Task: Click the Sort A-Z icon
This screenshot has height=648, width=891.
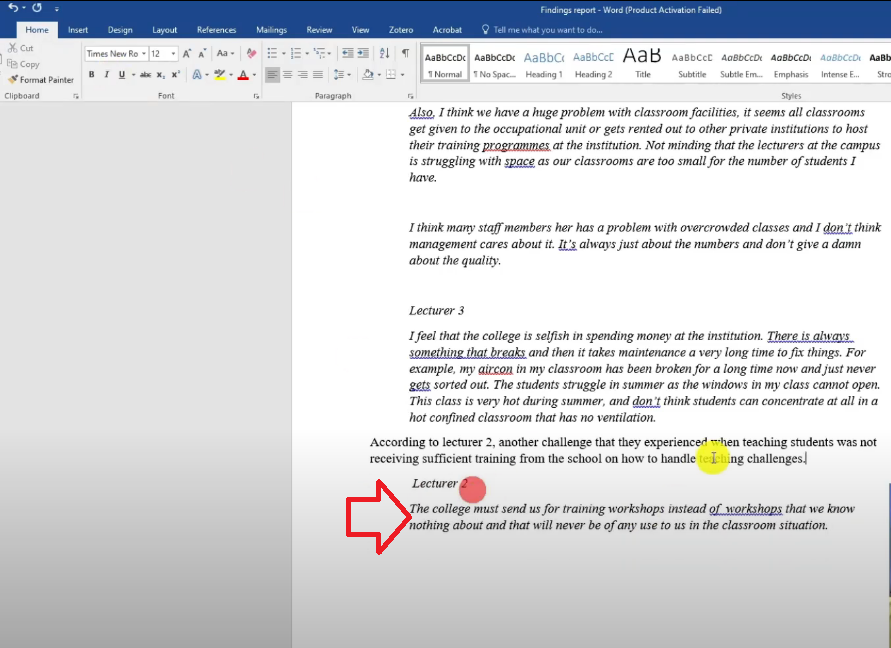Action: coord(385,53)
